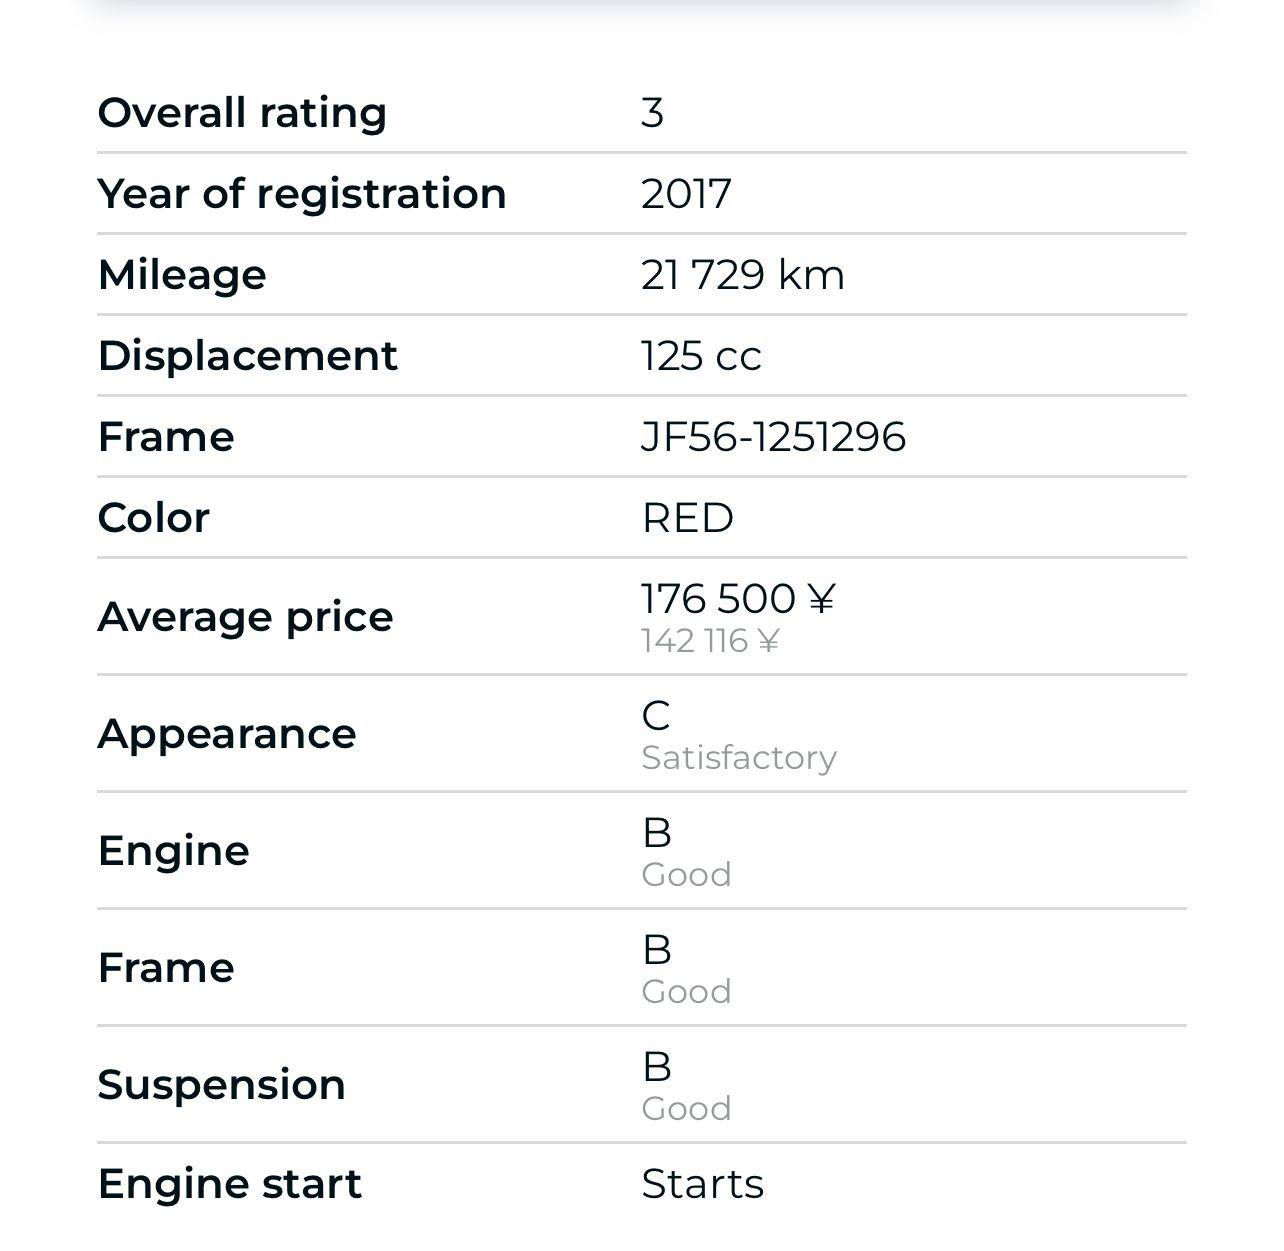1284x1251 pixels.
Task: Select the overall rating value 3
Action: pyautogui.click(x=652, y=113)
